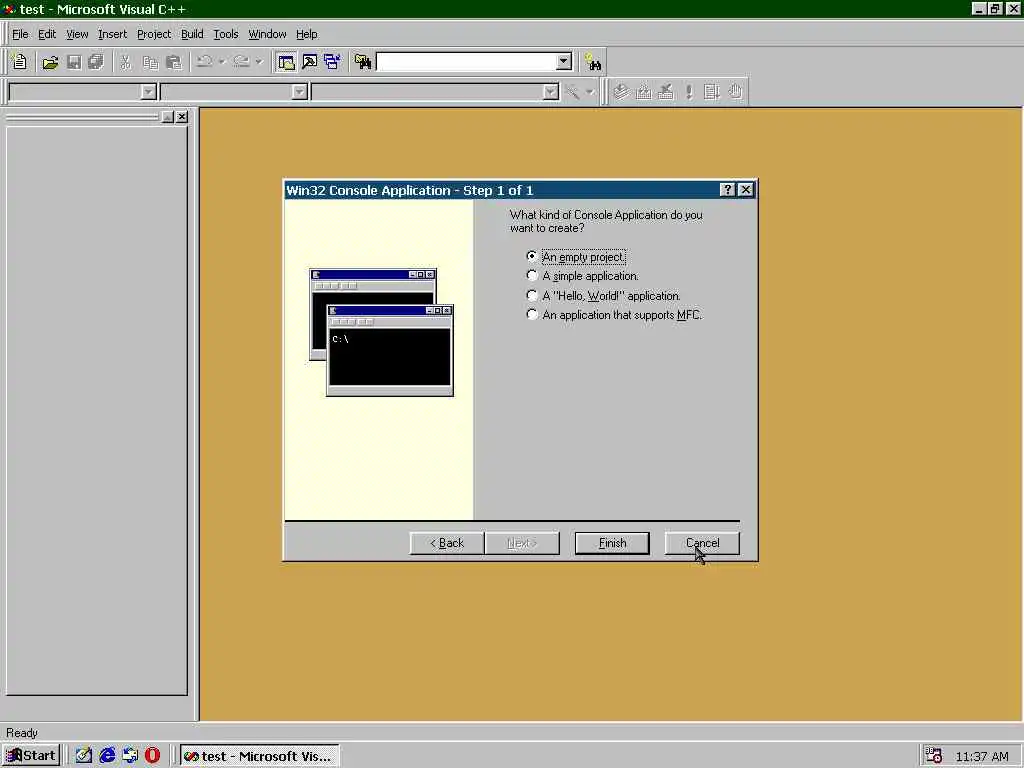Click test - Microsoft Visual C++ taskbar button
1024x768 pixels.
pyautogui.click(x=259, y=756)
